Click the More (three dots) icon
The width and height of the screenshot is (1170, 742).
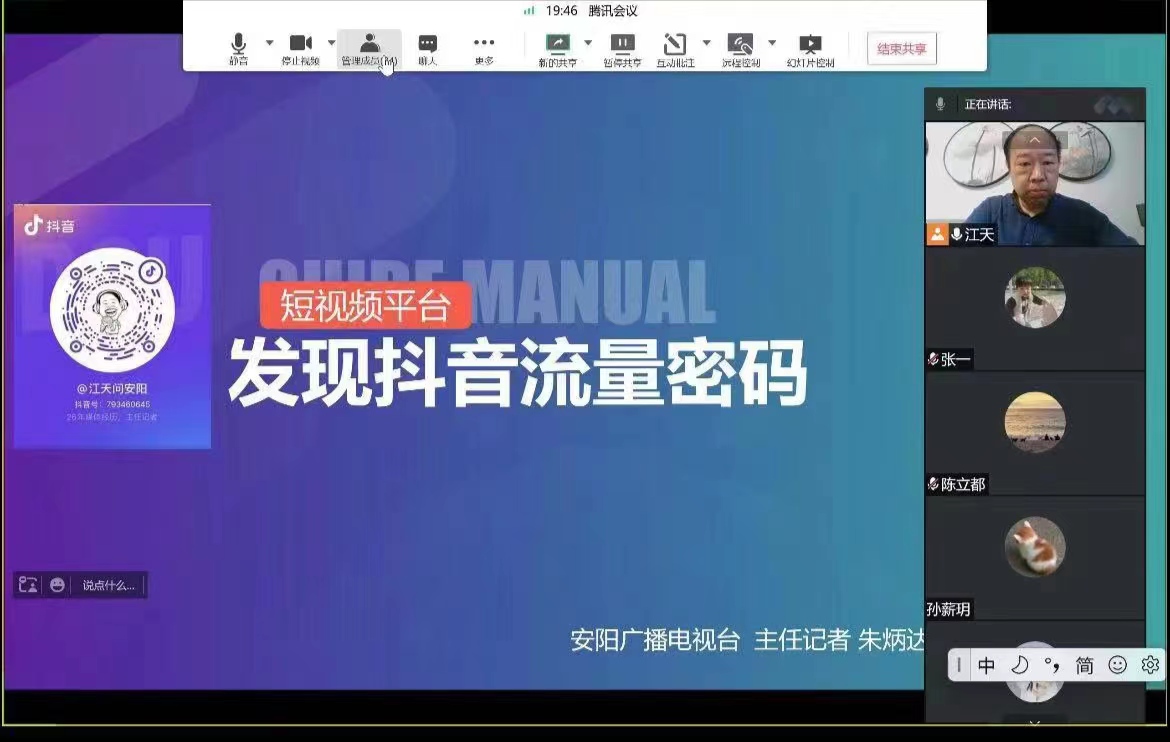click(484, 48)
